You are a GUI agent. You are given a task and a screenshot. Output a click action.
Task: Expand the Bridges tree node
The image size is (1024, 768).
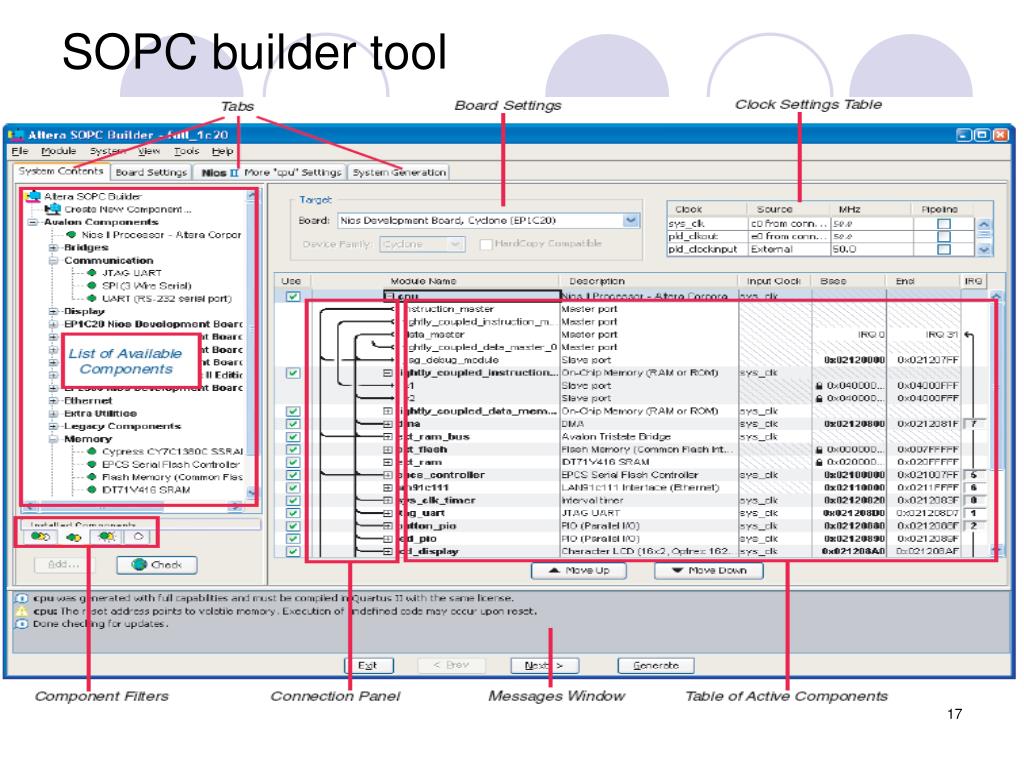click(x=54, y=248)
